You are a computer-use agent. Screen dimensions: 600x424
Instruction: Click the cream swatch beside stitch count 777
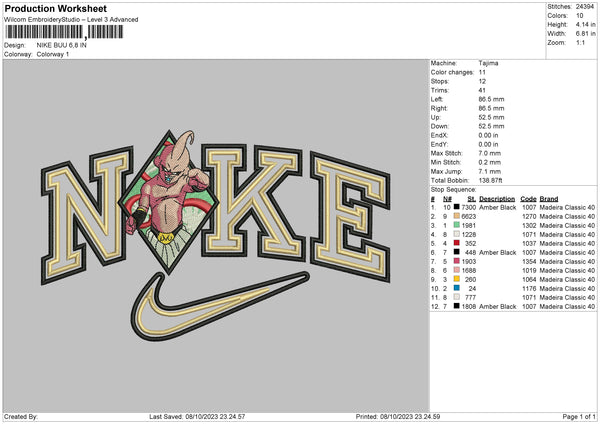click(x=457, y=297)
